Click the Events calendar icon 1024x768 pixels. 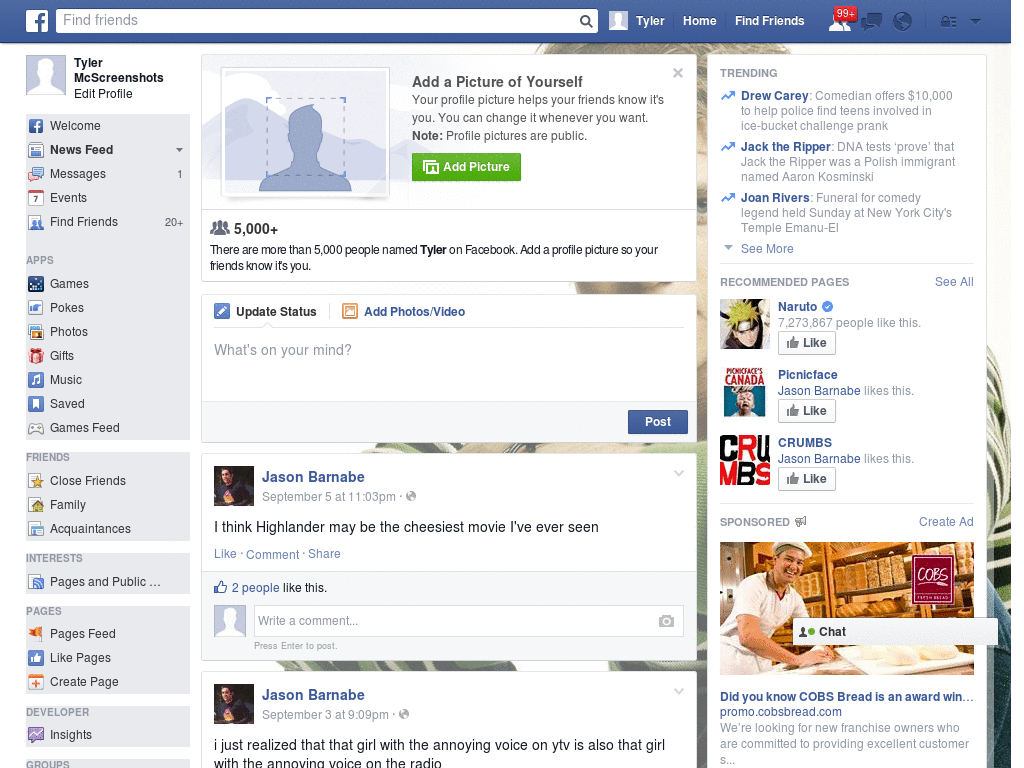36,198
